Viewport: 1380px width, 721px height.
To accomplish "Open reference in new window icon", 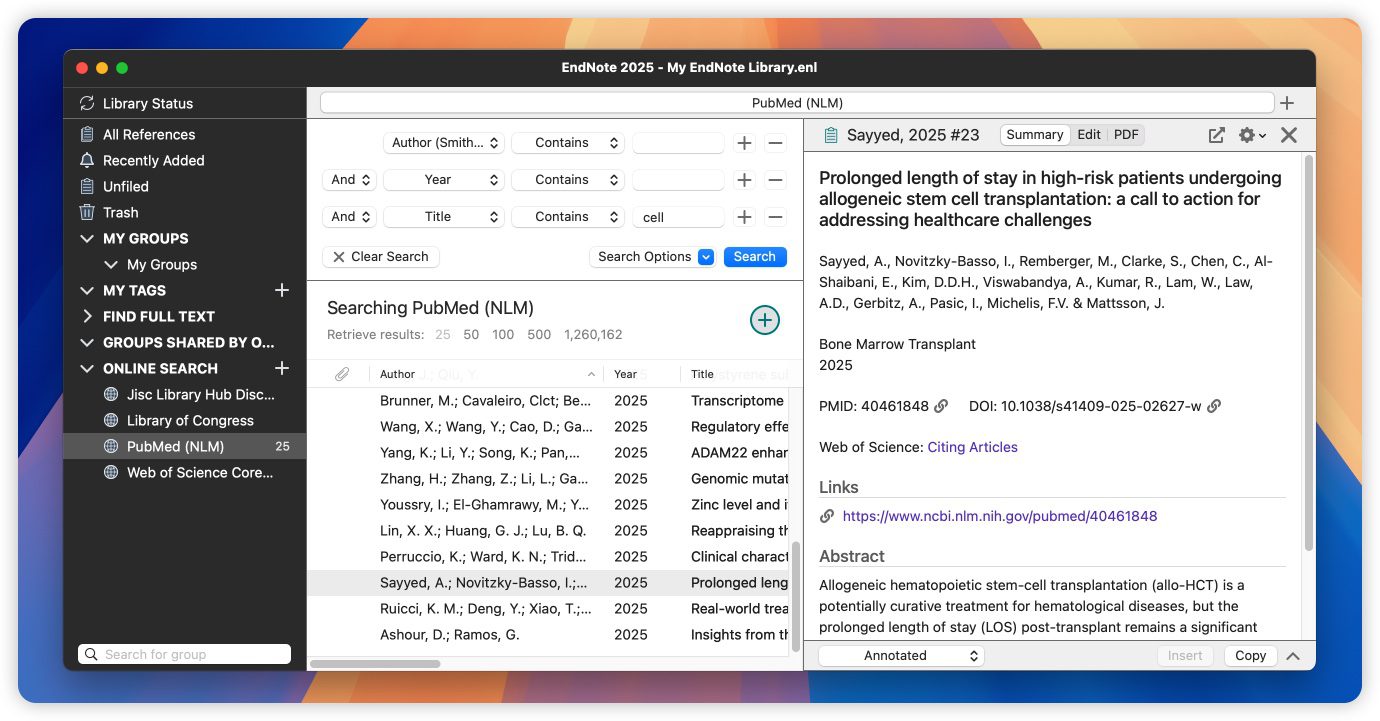I will 1216,135.
